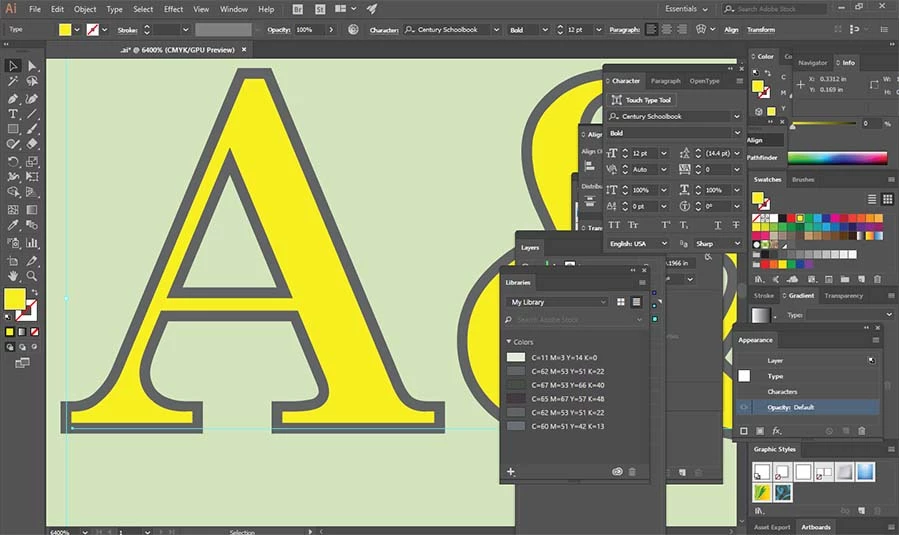Open the File menu
Viewport: 899px width, 535px height.
point(35,9)
